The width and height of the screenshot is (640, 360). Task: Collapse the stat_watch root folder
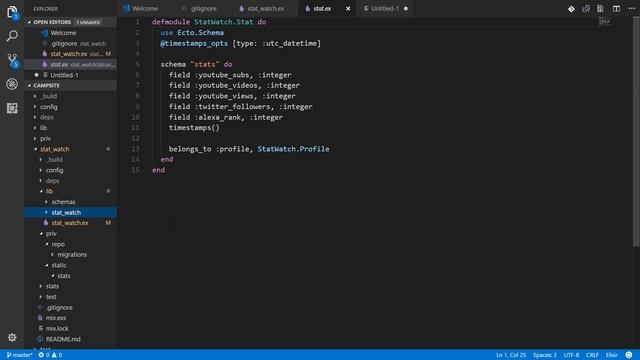pyautogui.click(x=54, y=149)
